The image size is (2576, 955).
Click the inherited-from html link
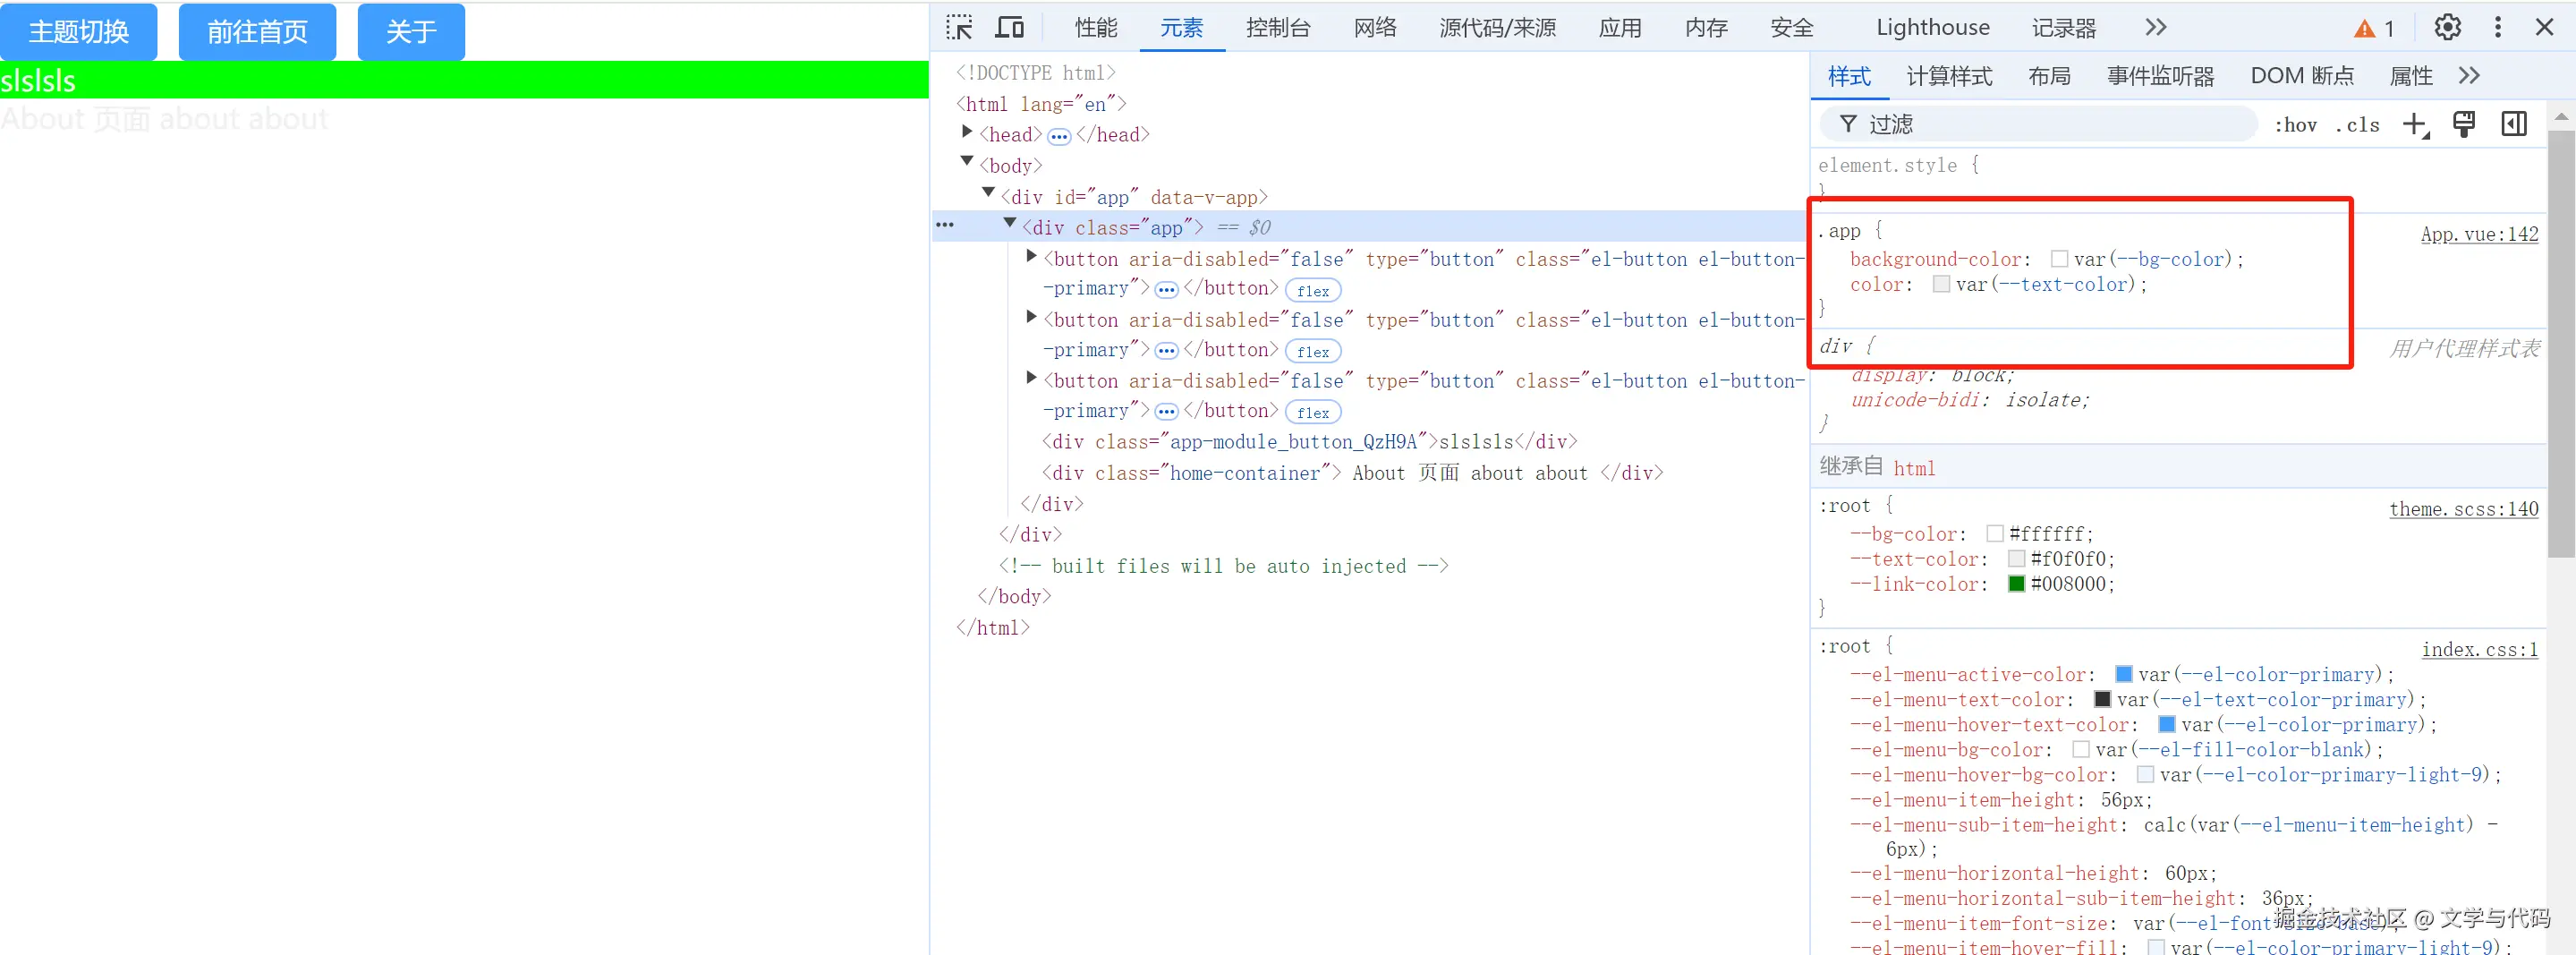click(x=1914, y=469)
